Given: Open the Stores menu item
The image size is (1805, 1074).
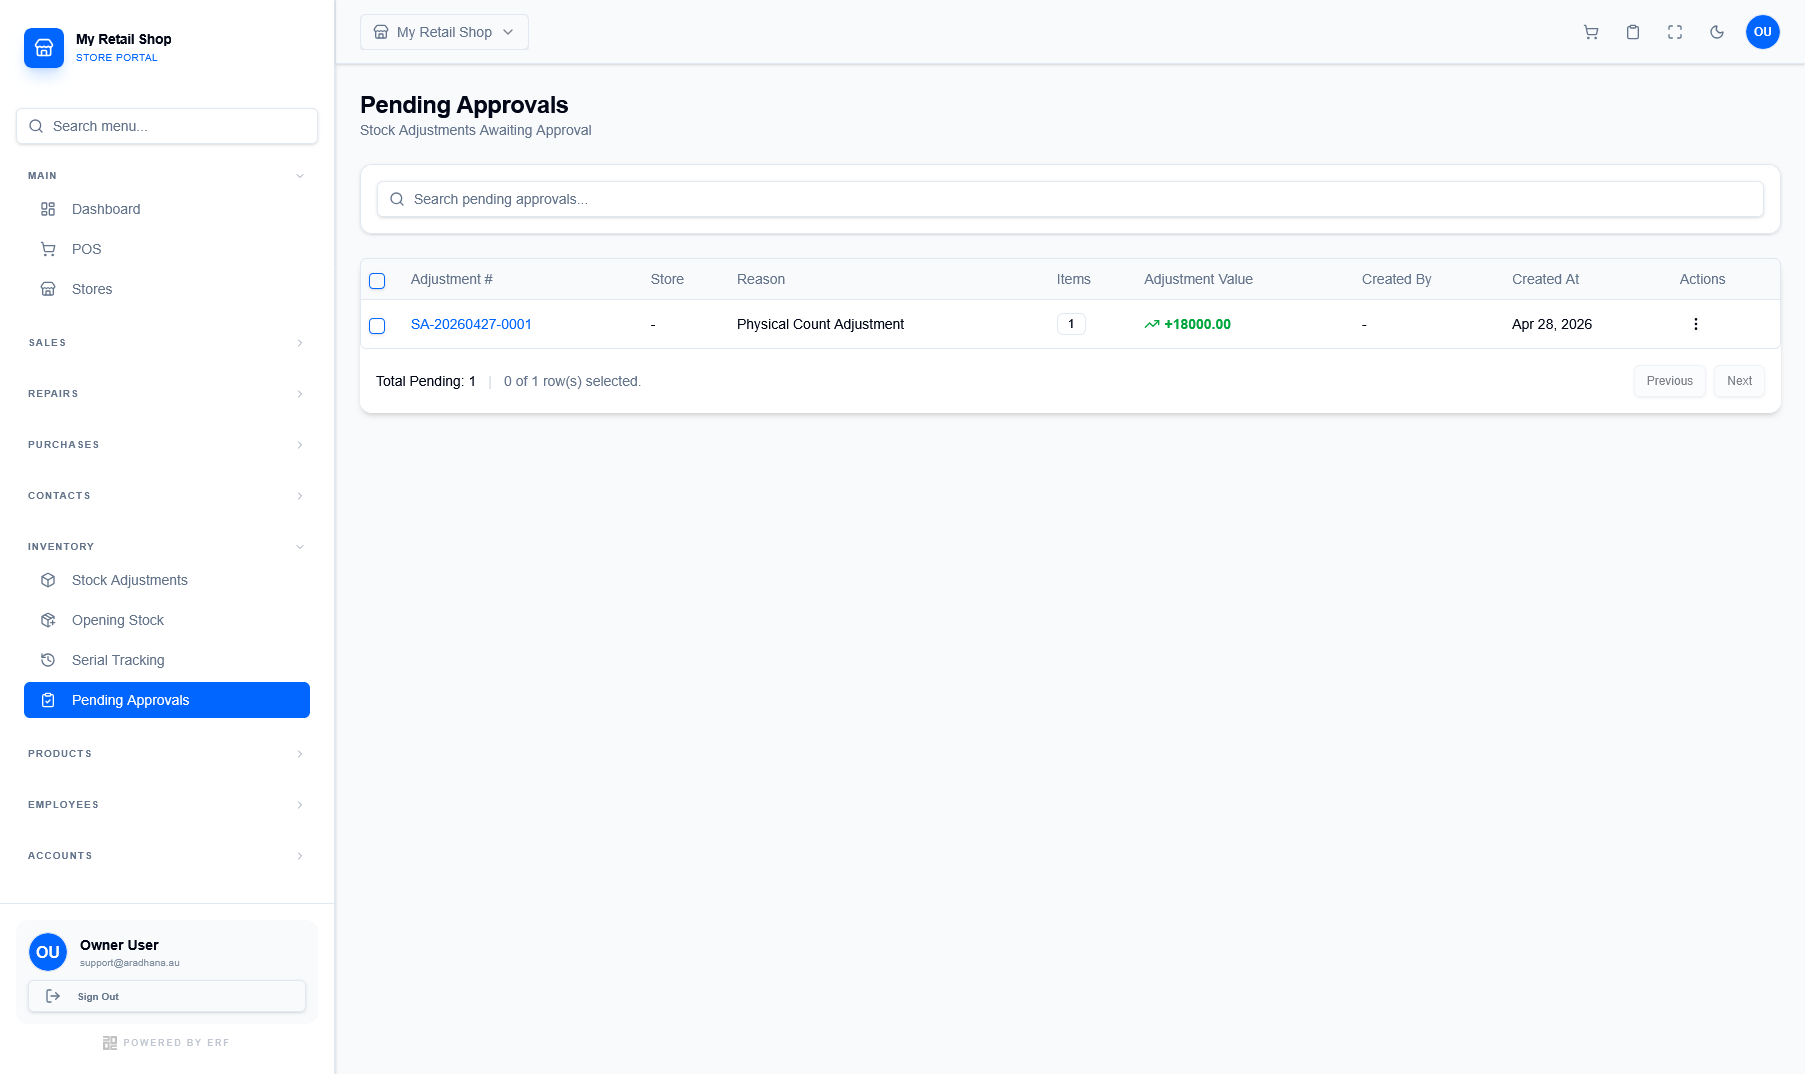Looking at the screenshot, I should pyautogui.click(x=167, y=289).
